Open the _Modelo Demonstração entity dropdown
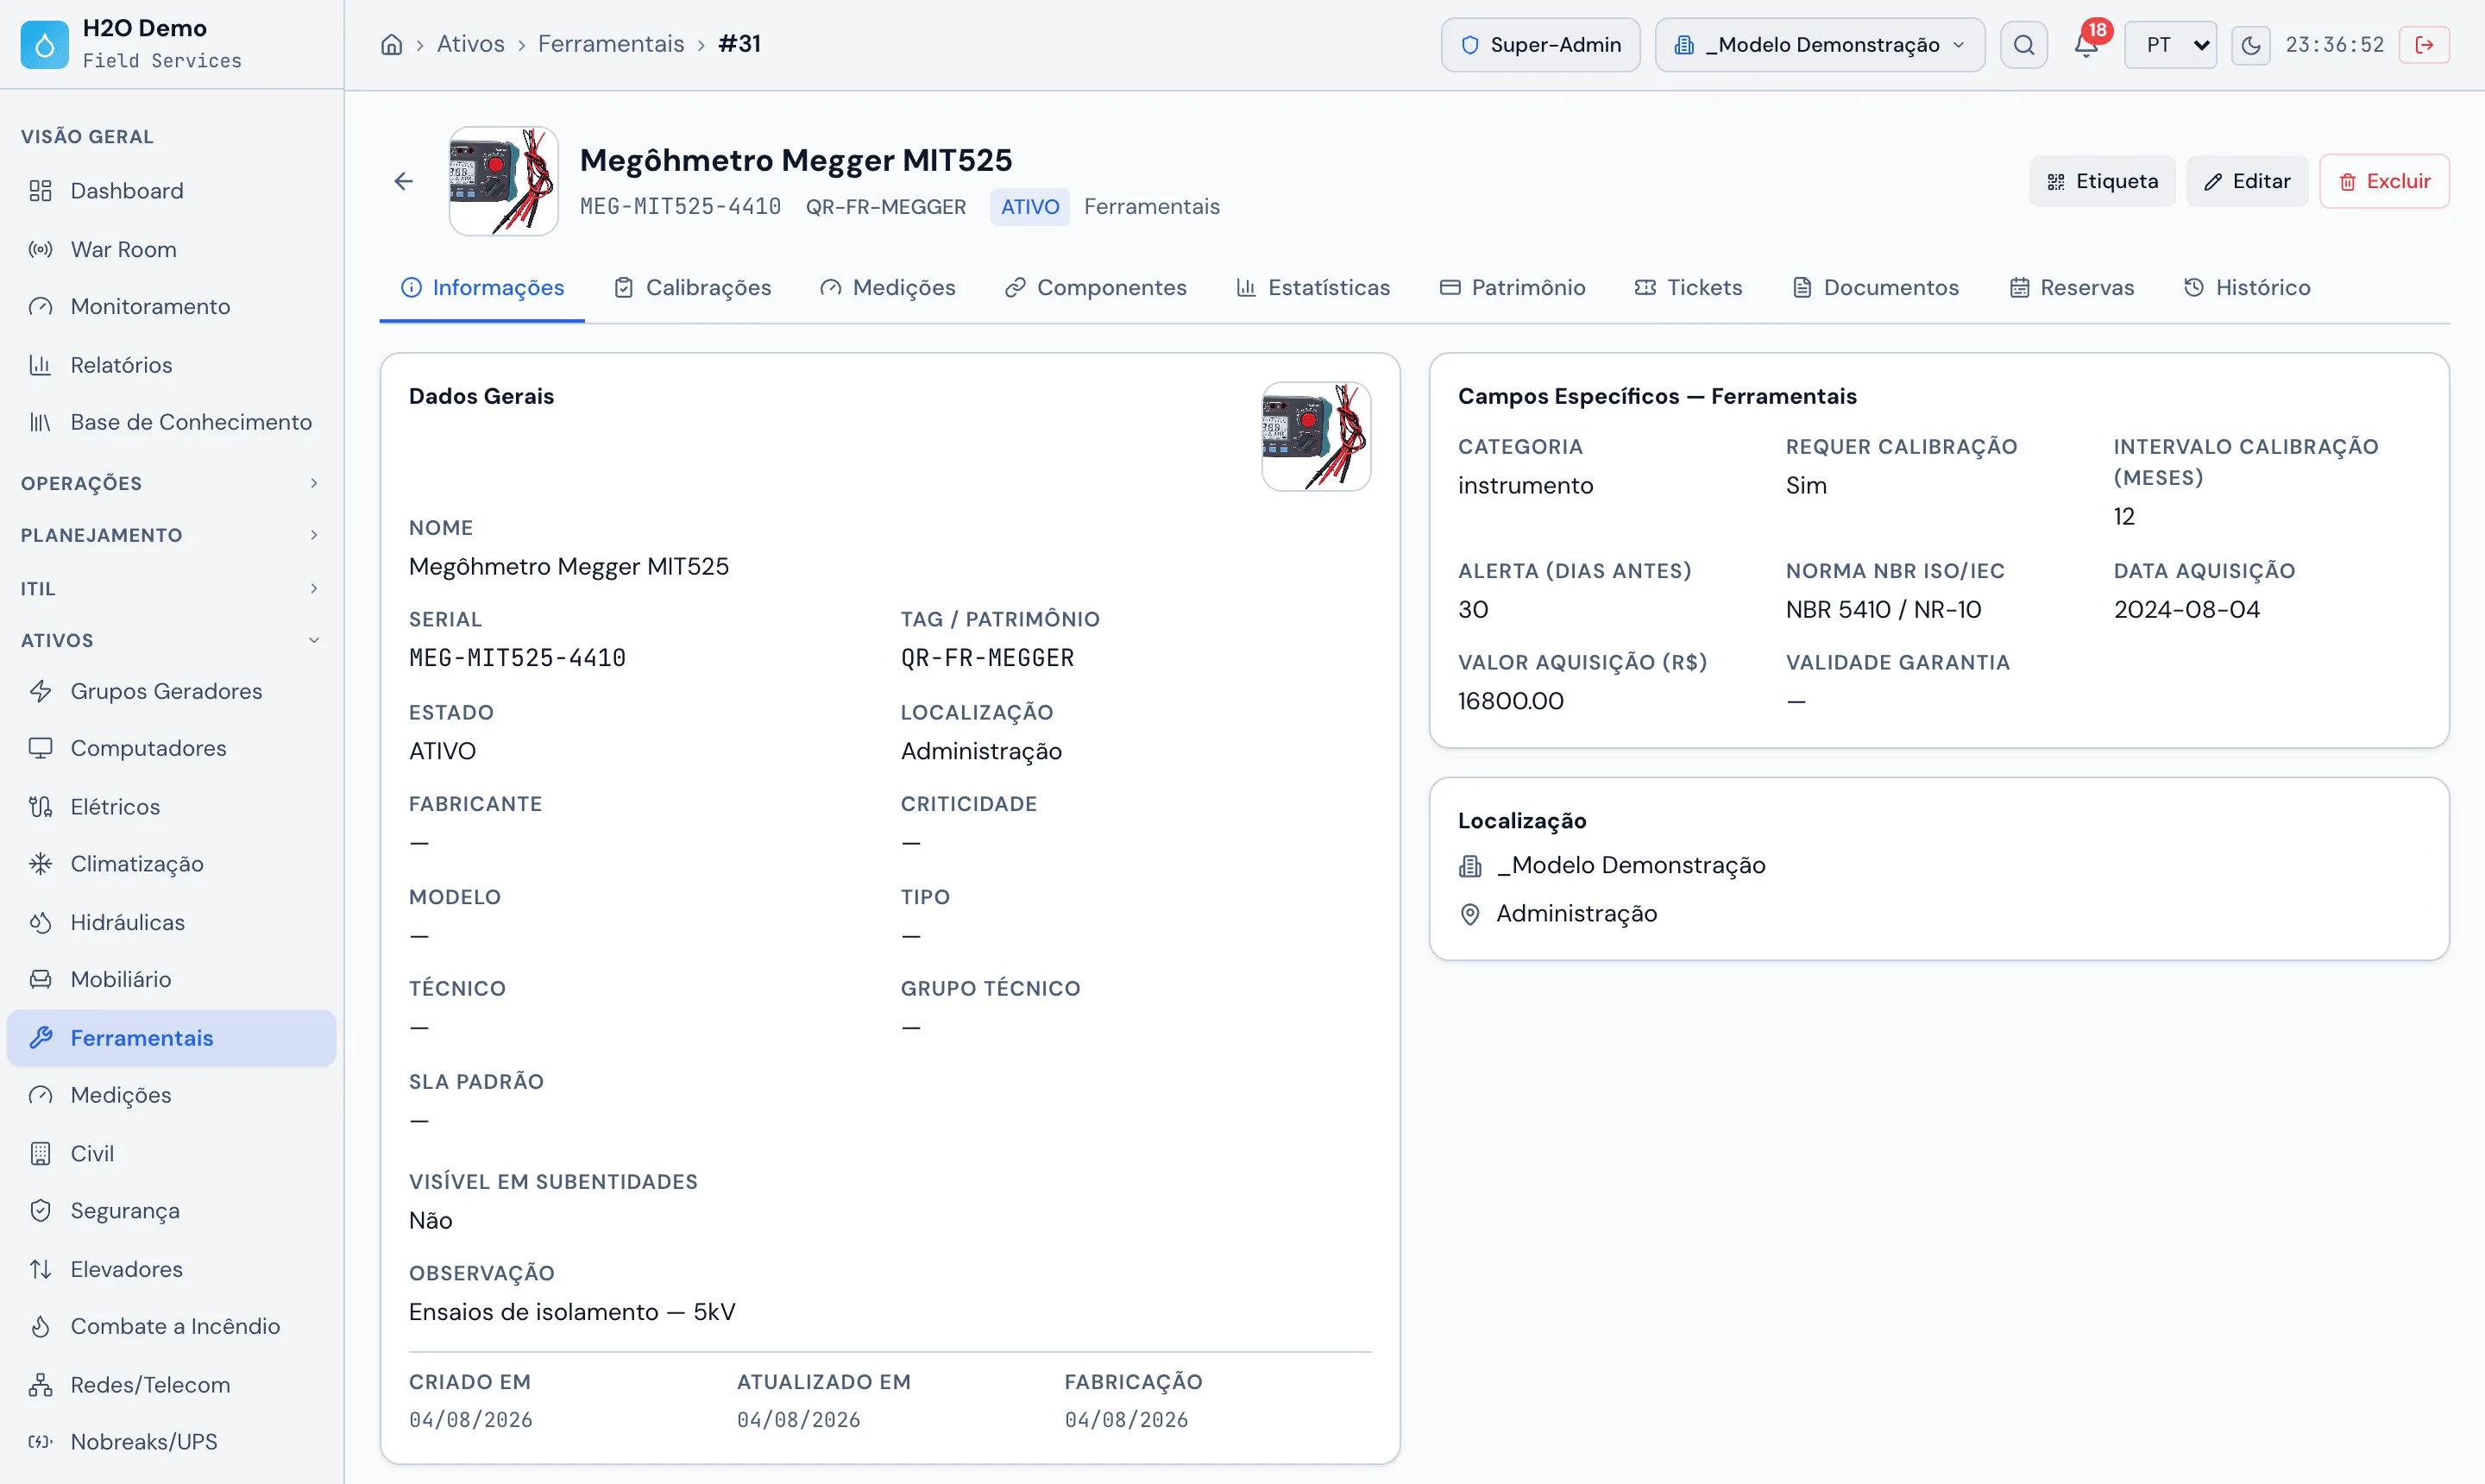Screen dimensions: 2485x1484 (1819, 45)
